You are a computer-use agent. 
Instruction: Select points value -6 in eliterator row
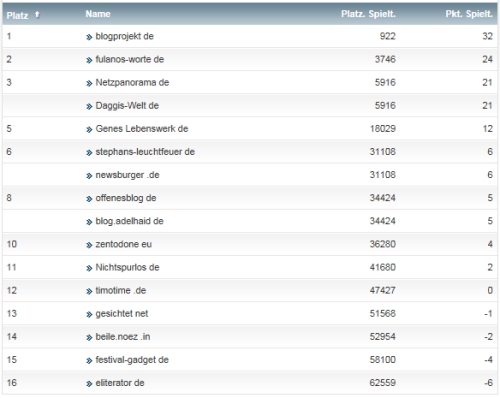(x=488, y=383)
